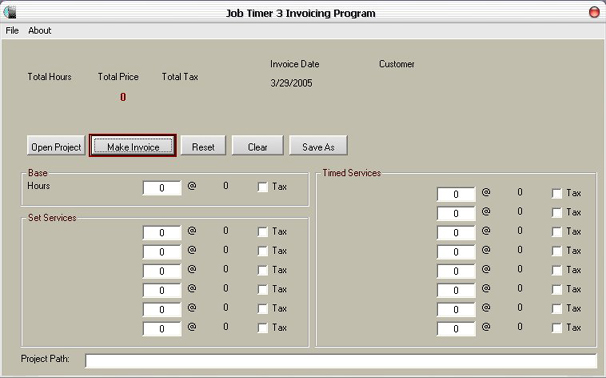Click fourth Timed Services quantity field
606x378 pixels.
tap(456, 252)
